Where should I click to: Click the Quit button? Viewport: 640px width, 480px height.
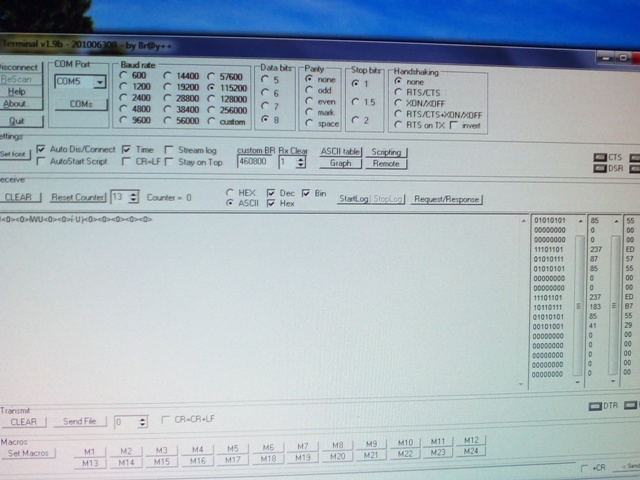[x=20, y=121]
